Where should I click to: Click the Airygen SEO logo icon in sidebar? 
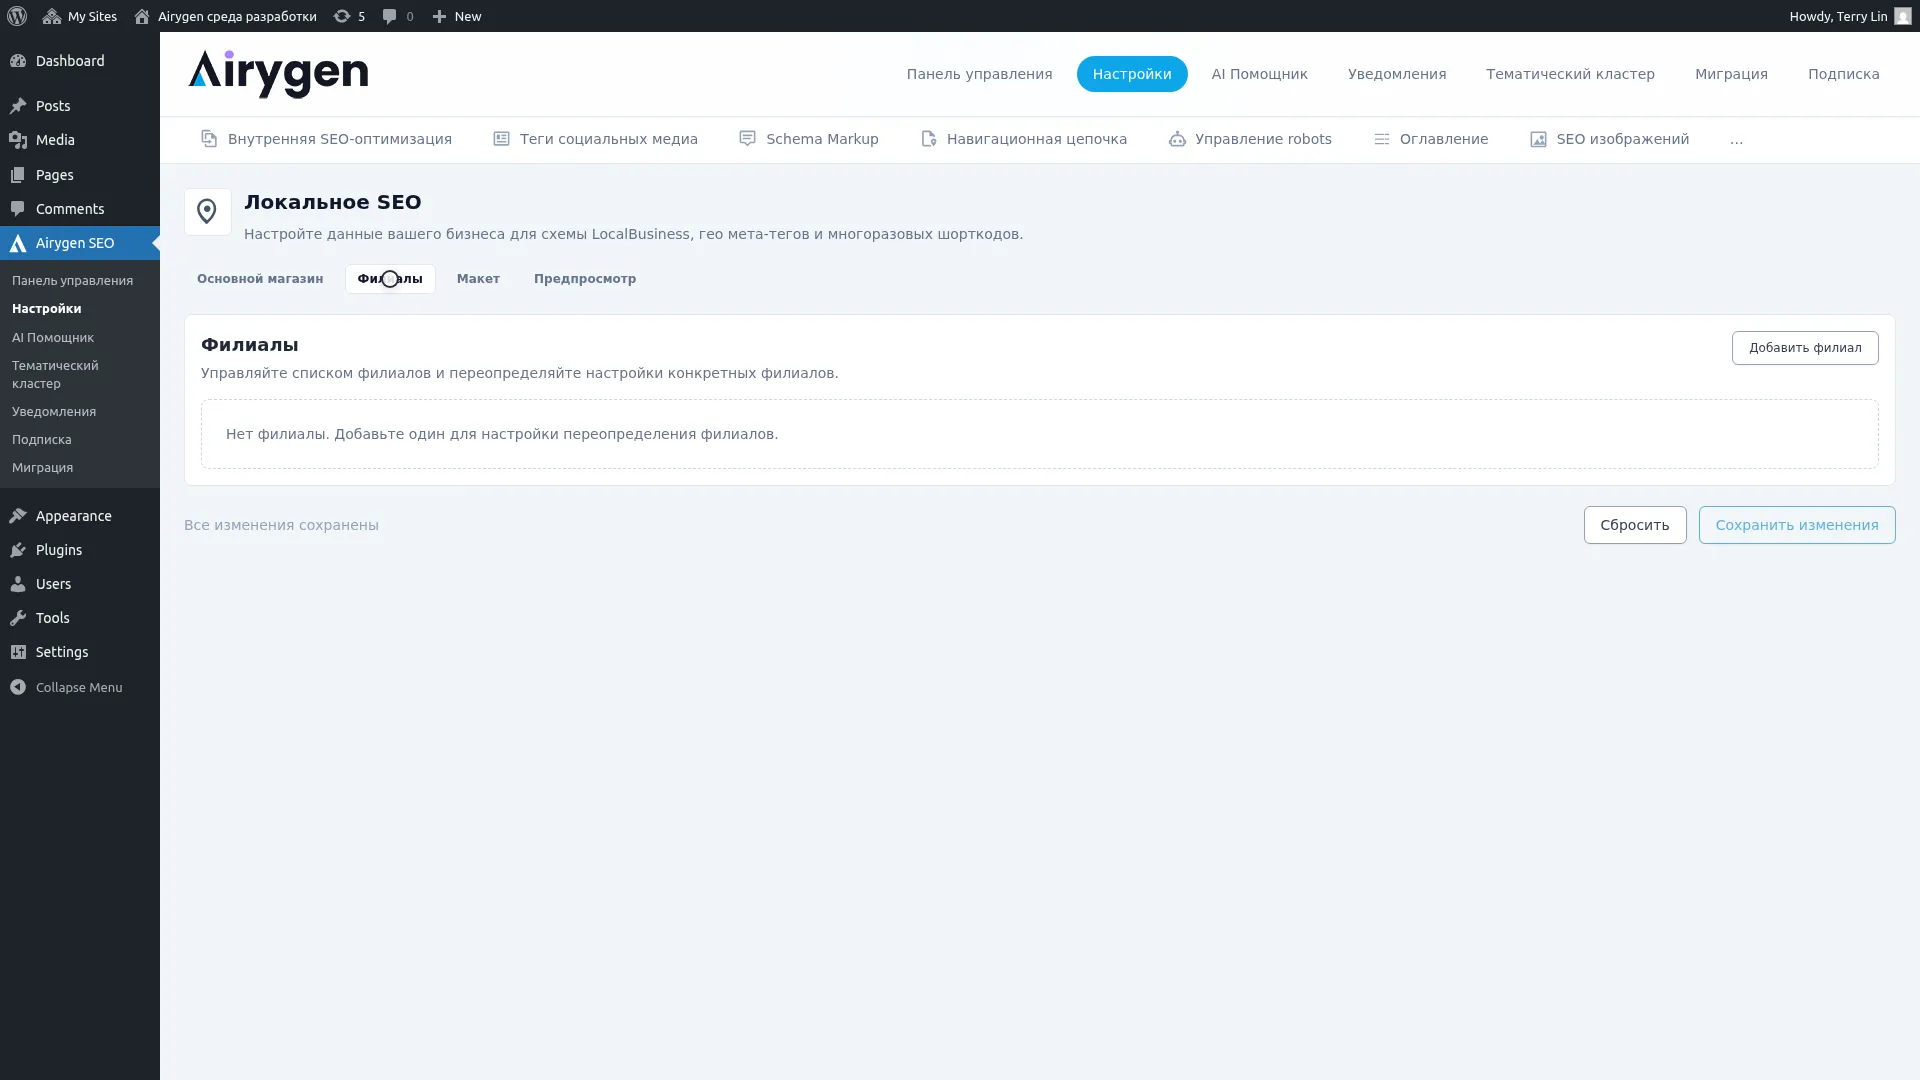(18, 243)
